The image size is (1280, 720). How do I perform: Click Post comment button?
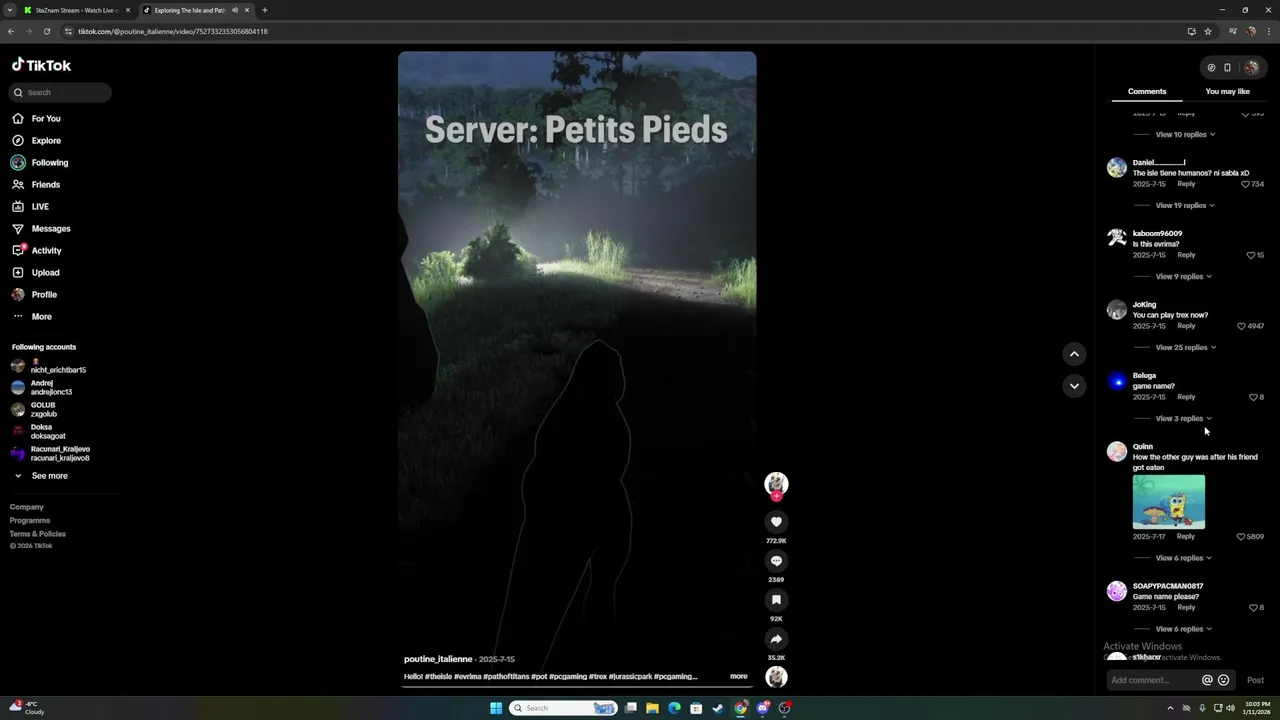pyautogui.click(x=1255, y=680)
